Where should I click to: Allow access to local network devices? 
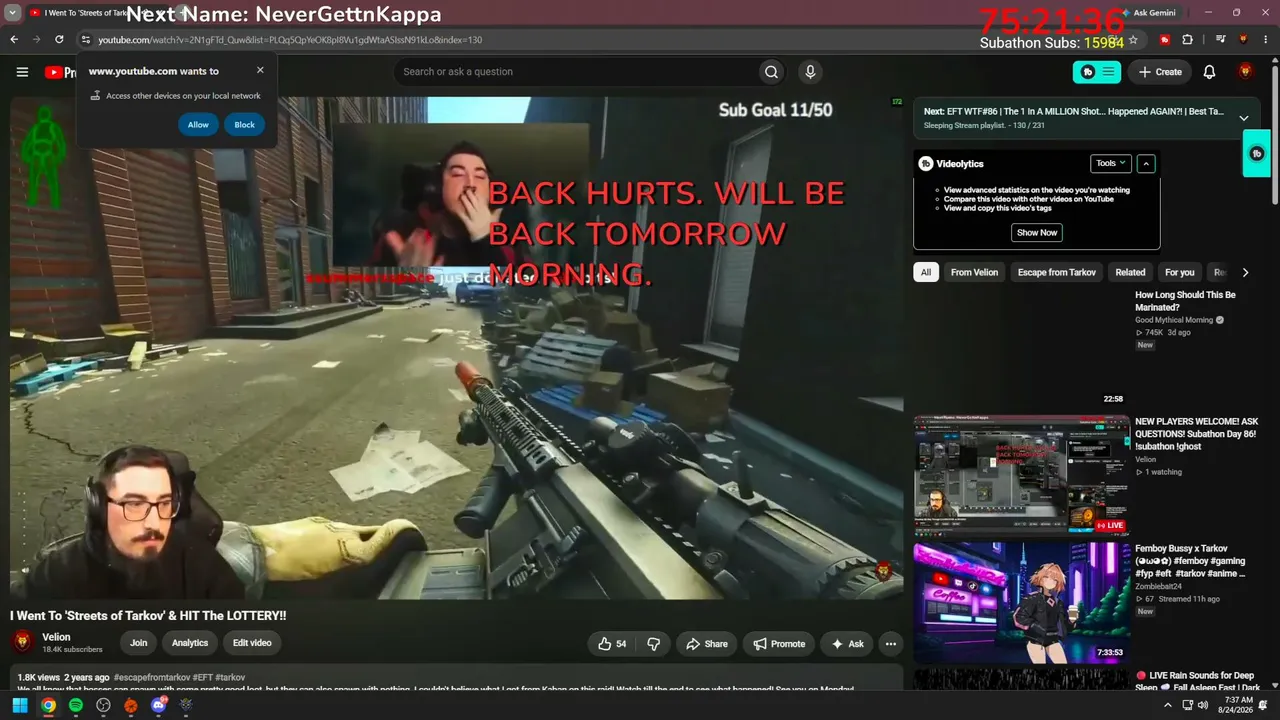(x=198, y=125)
